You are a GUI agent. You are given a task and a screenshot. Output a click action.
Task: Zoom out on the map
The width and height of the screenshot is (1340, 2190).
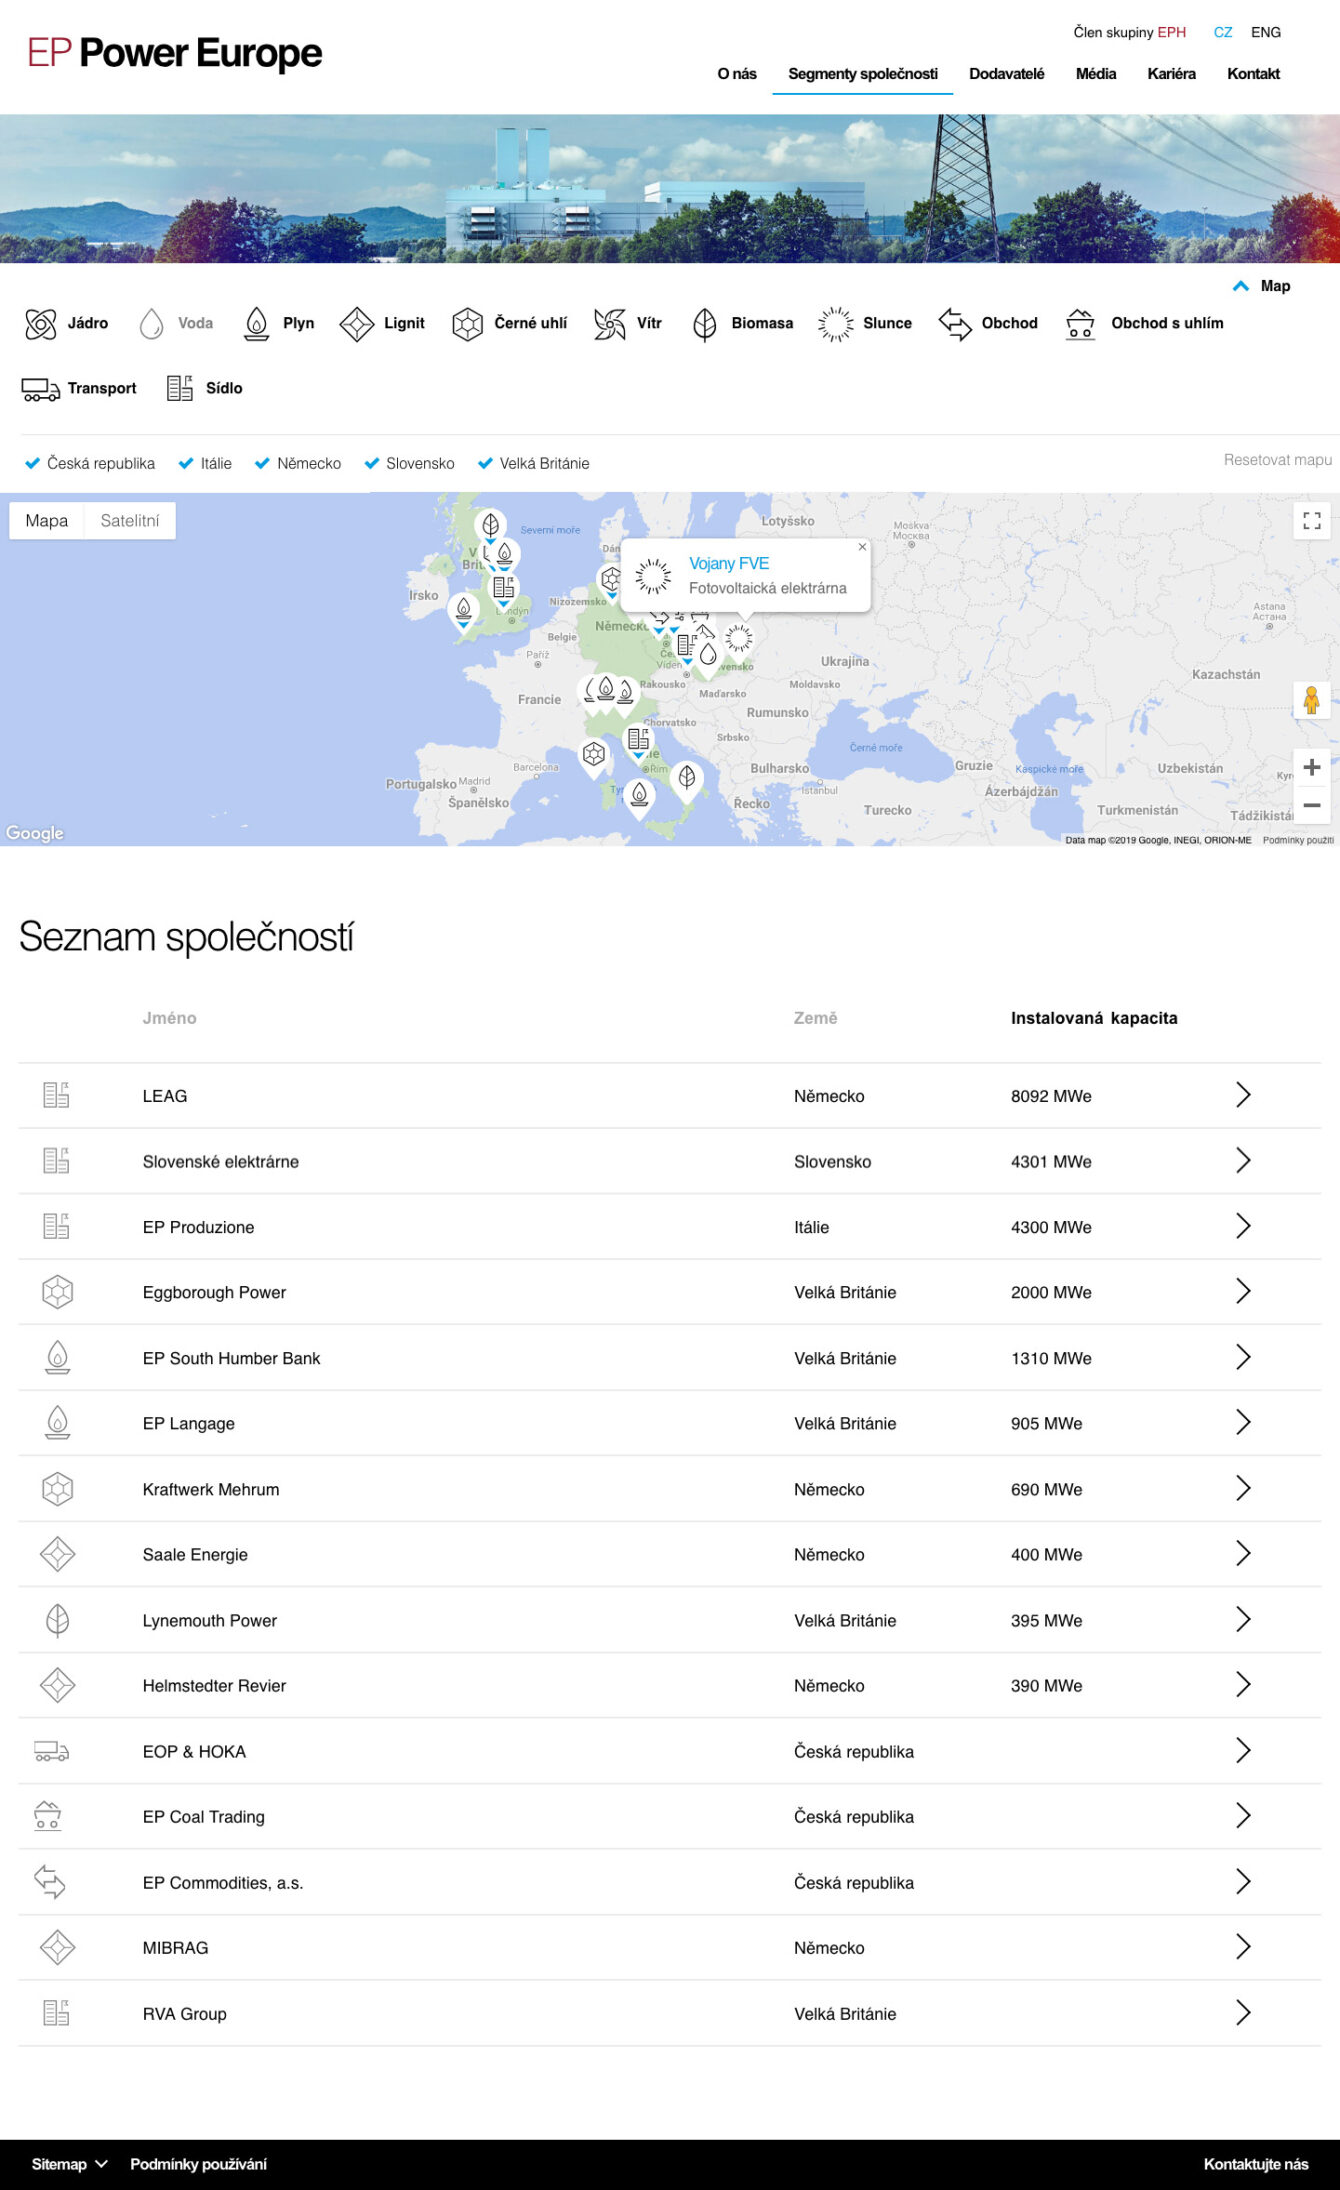coord(1312,805)
